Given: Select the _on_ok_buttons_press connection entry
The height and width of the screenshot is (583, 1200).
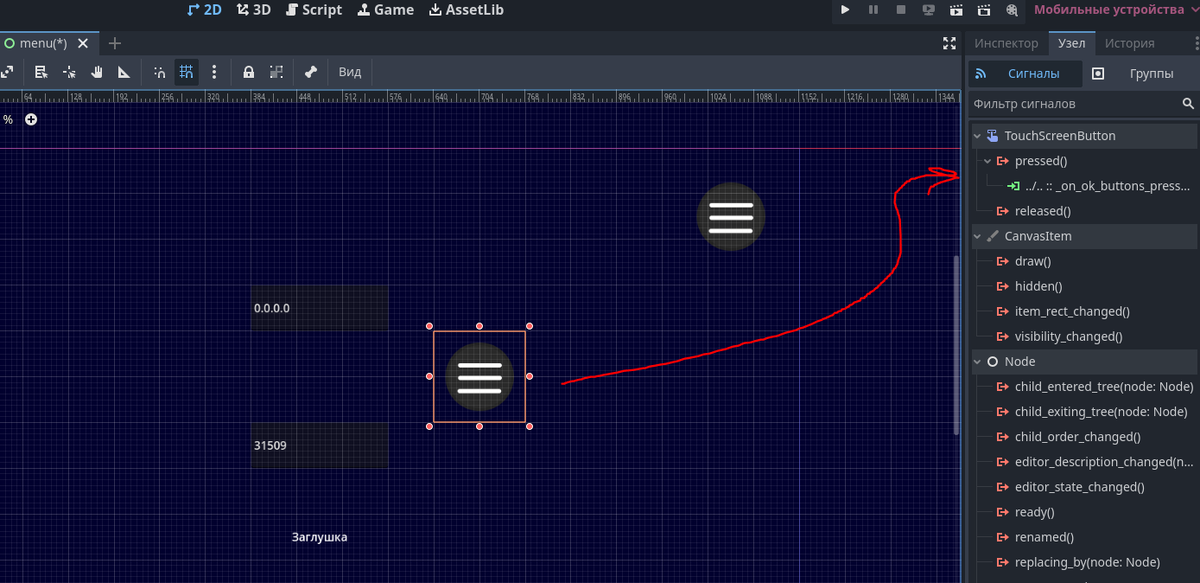Looking at the screenshot, I should (x=1100, y=186).
